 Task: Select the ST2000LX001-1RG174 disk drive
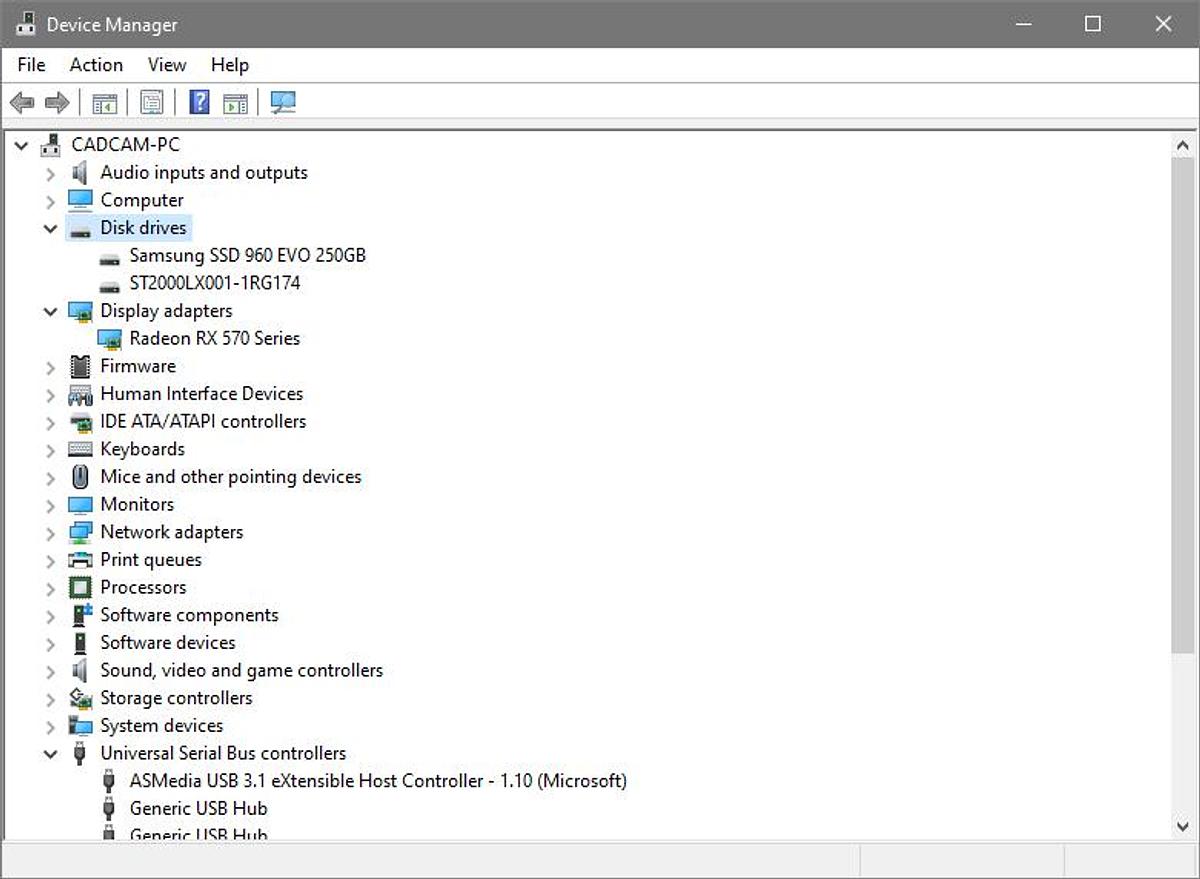[214, 283]
